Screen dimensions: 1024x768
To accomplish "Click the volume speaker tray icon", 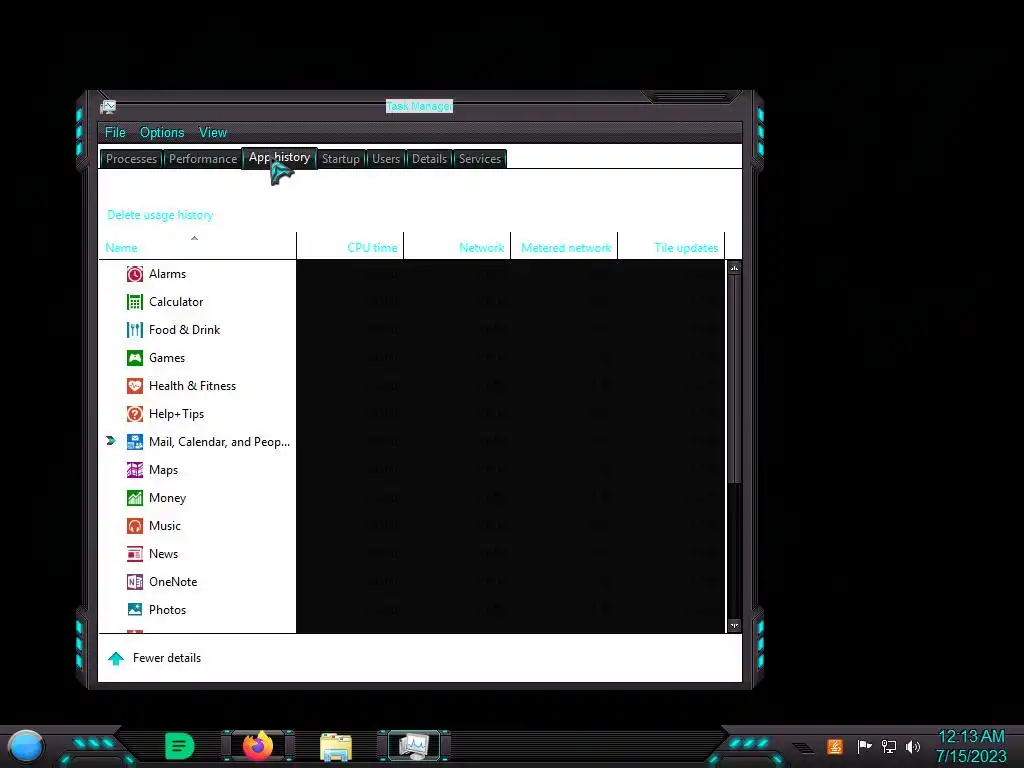I will (913, 746).
